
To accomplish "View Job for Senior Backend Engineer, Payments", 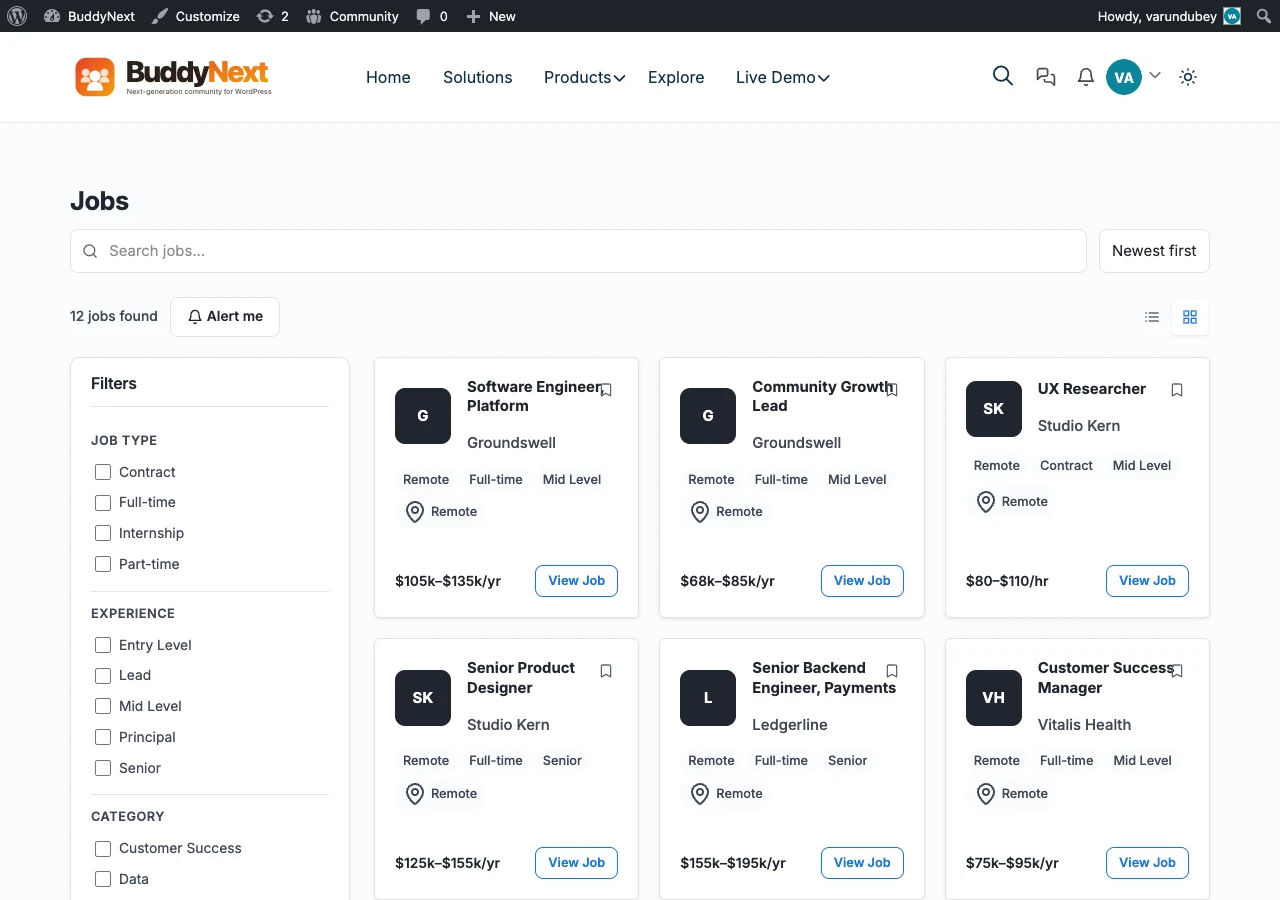I will click(862, 863).
